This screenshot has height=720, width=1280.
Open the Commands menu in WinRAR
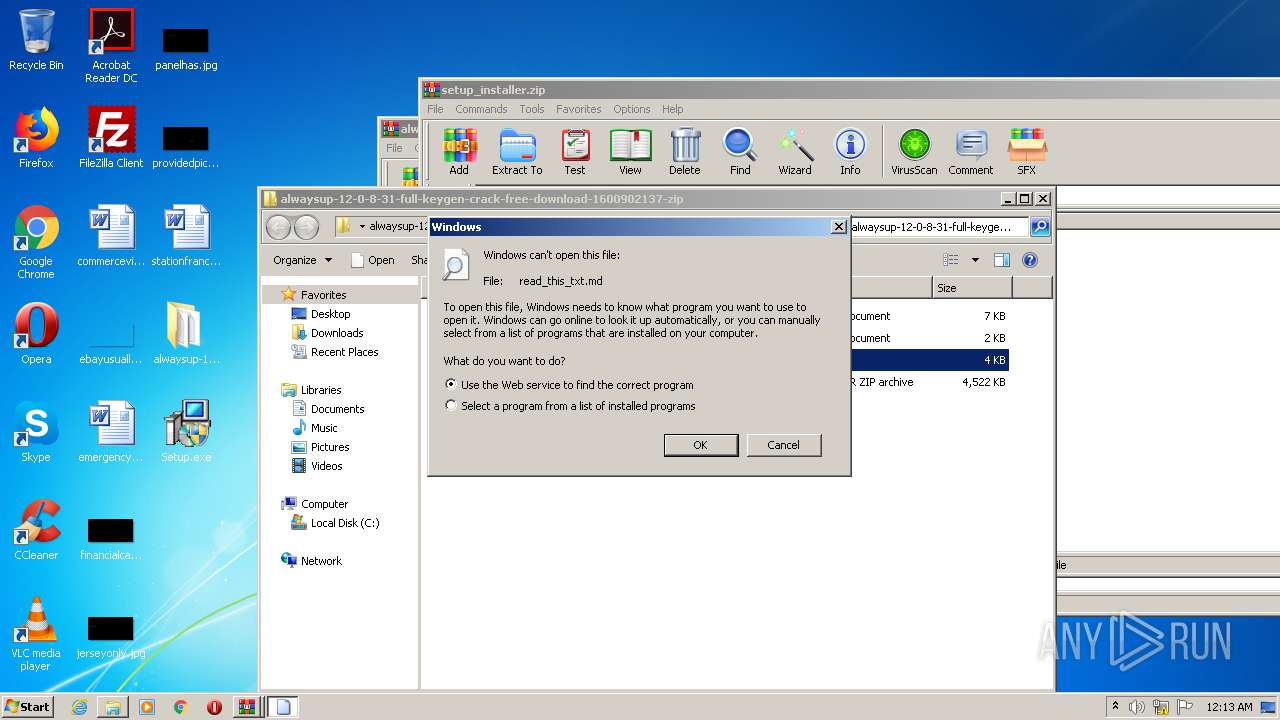[x=481, y=109]
